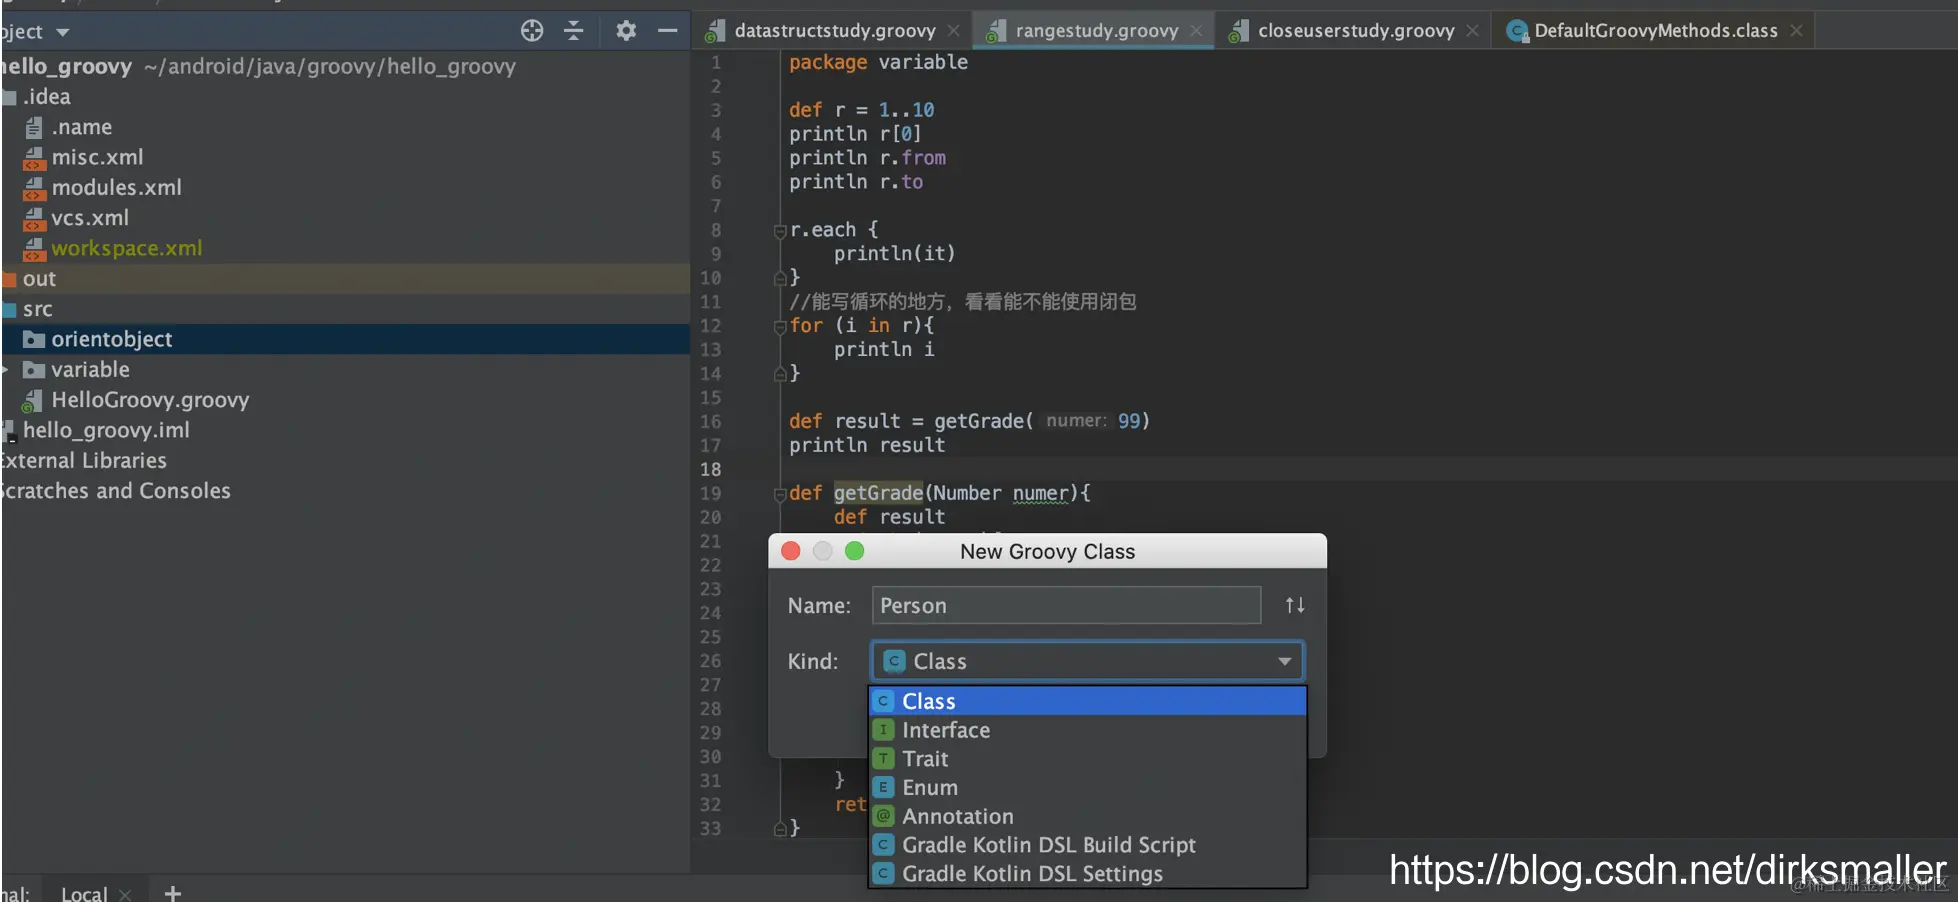Select workspace.xml in the project tree
This screenshot has width=1958, height=902.
click(345, 248)
